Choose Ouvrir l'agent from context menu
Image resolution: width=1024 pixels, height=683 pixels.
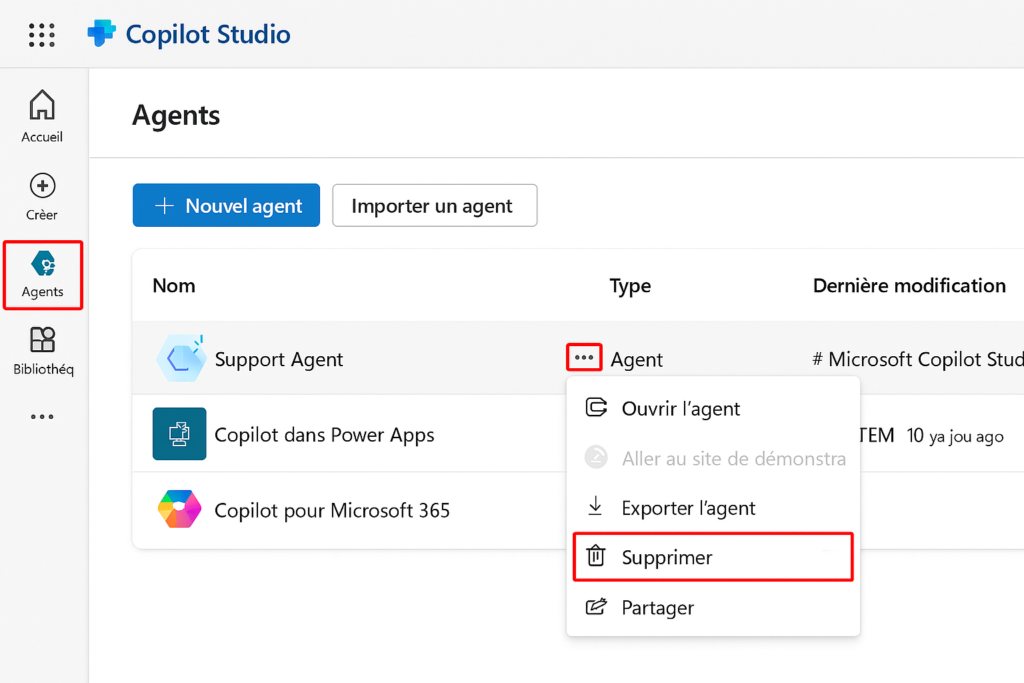tap(680, 408)
